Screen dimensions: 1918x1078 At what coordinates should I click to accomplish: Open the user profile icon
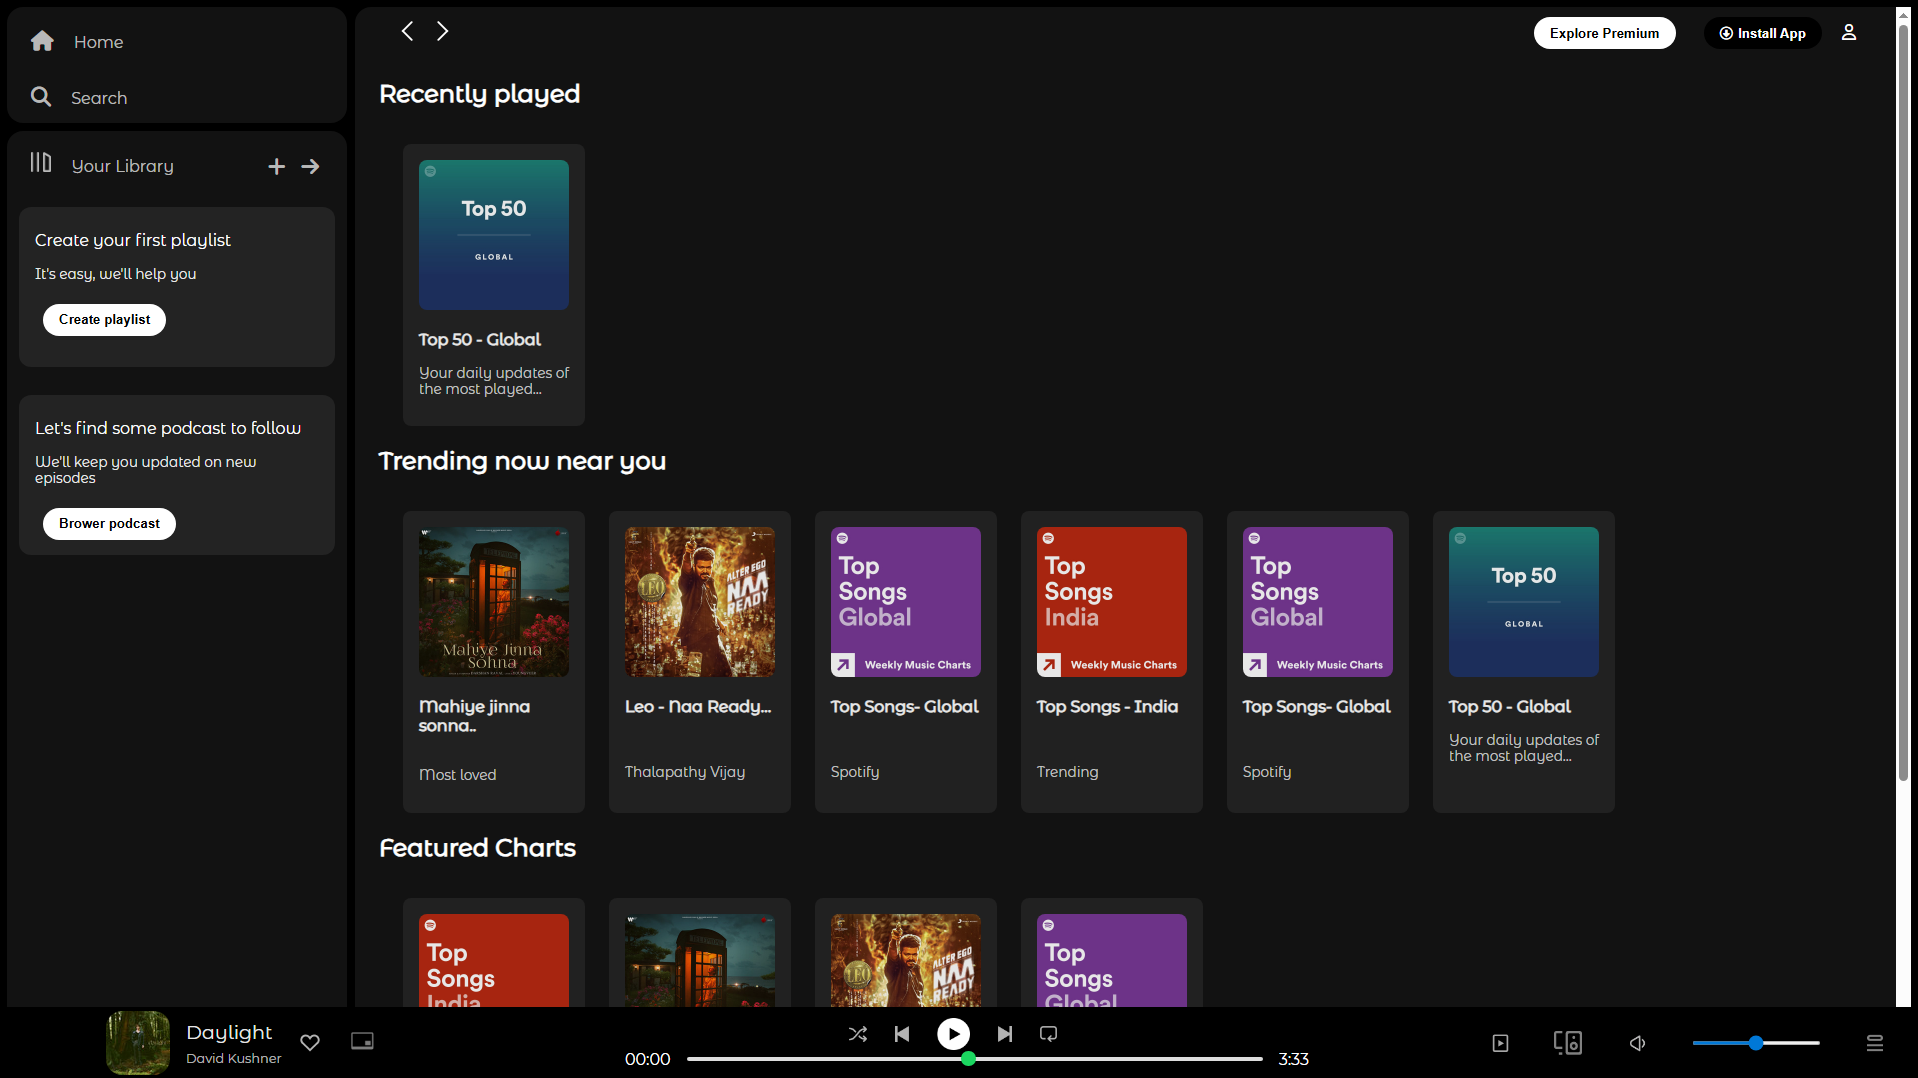click(x=1849, y=32)
